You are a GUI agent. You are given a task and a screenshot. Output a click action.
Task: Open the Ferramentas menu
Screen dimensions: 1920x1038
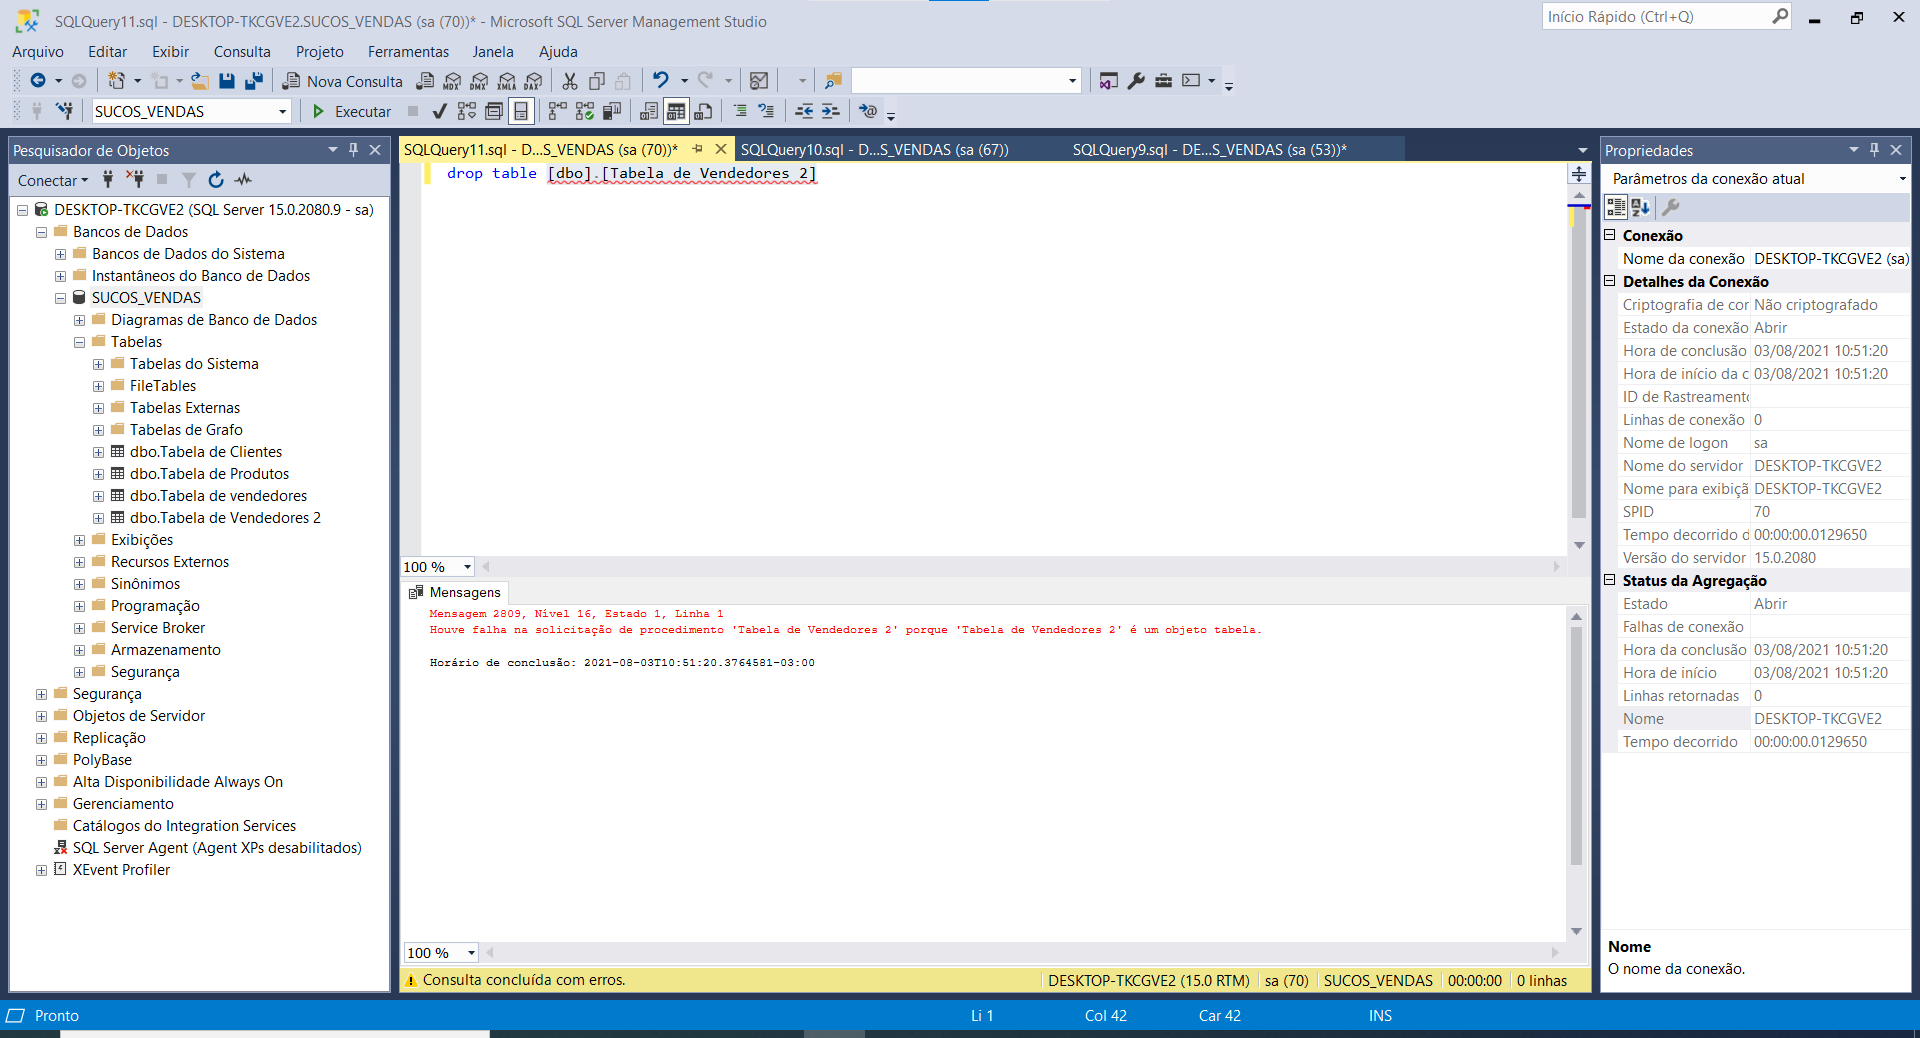click(x=408, y=52)
